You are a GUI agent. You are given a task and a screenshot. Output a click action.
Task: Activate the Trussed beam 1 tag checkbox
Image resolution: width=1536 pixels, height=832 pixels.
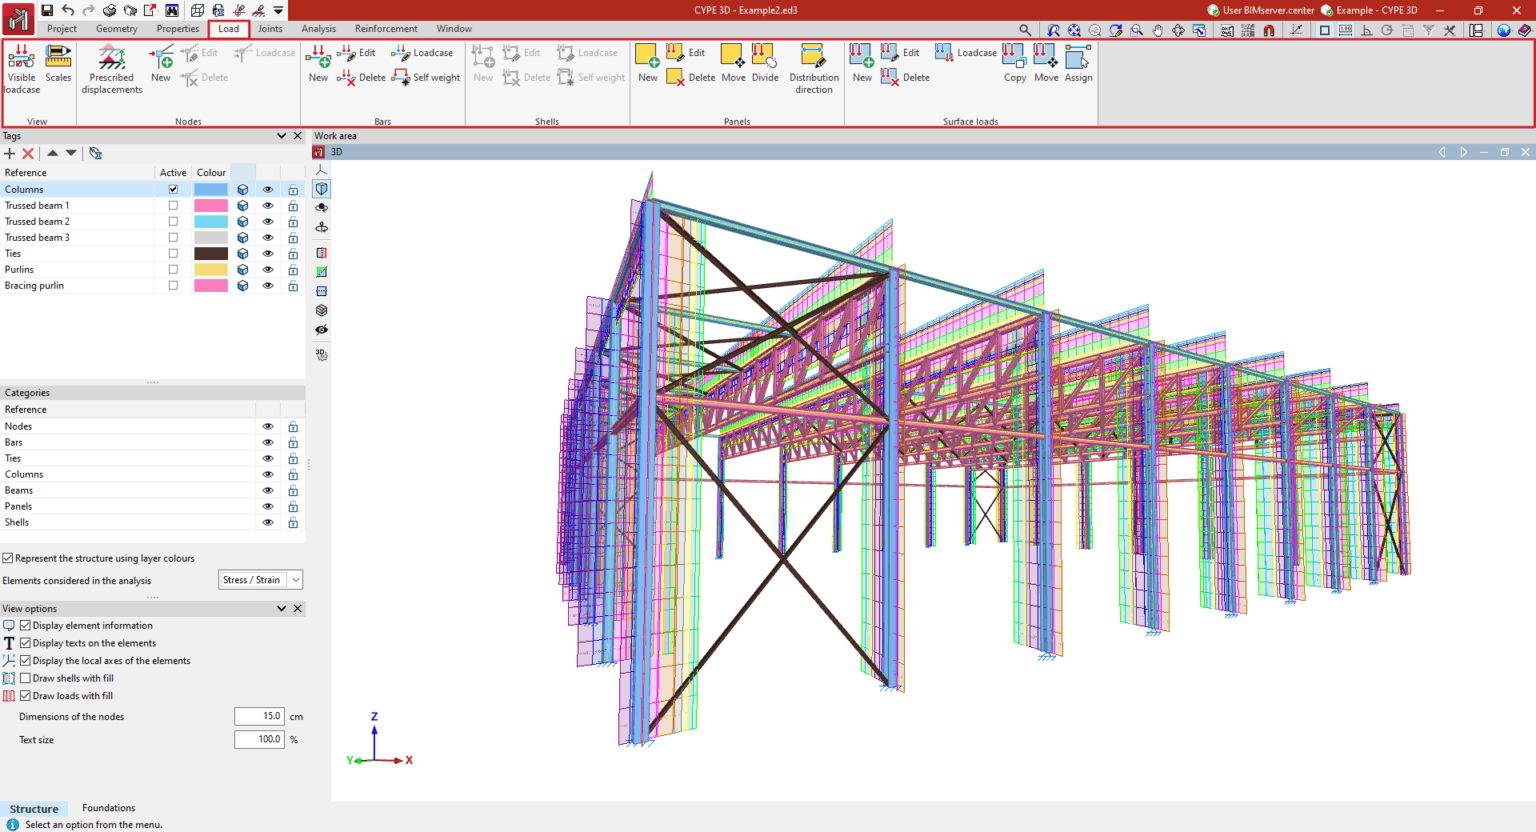pos(172,205)
